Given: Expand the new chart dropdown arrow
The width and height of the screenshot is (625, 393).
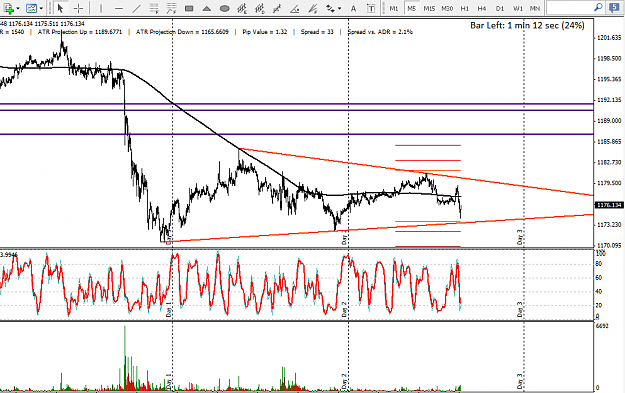Looking at the screenshot, I should [18, 8].
